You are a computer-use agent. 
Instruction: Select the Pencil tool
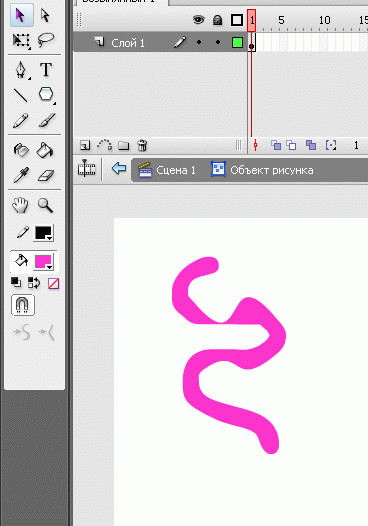click(21, 120)
